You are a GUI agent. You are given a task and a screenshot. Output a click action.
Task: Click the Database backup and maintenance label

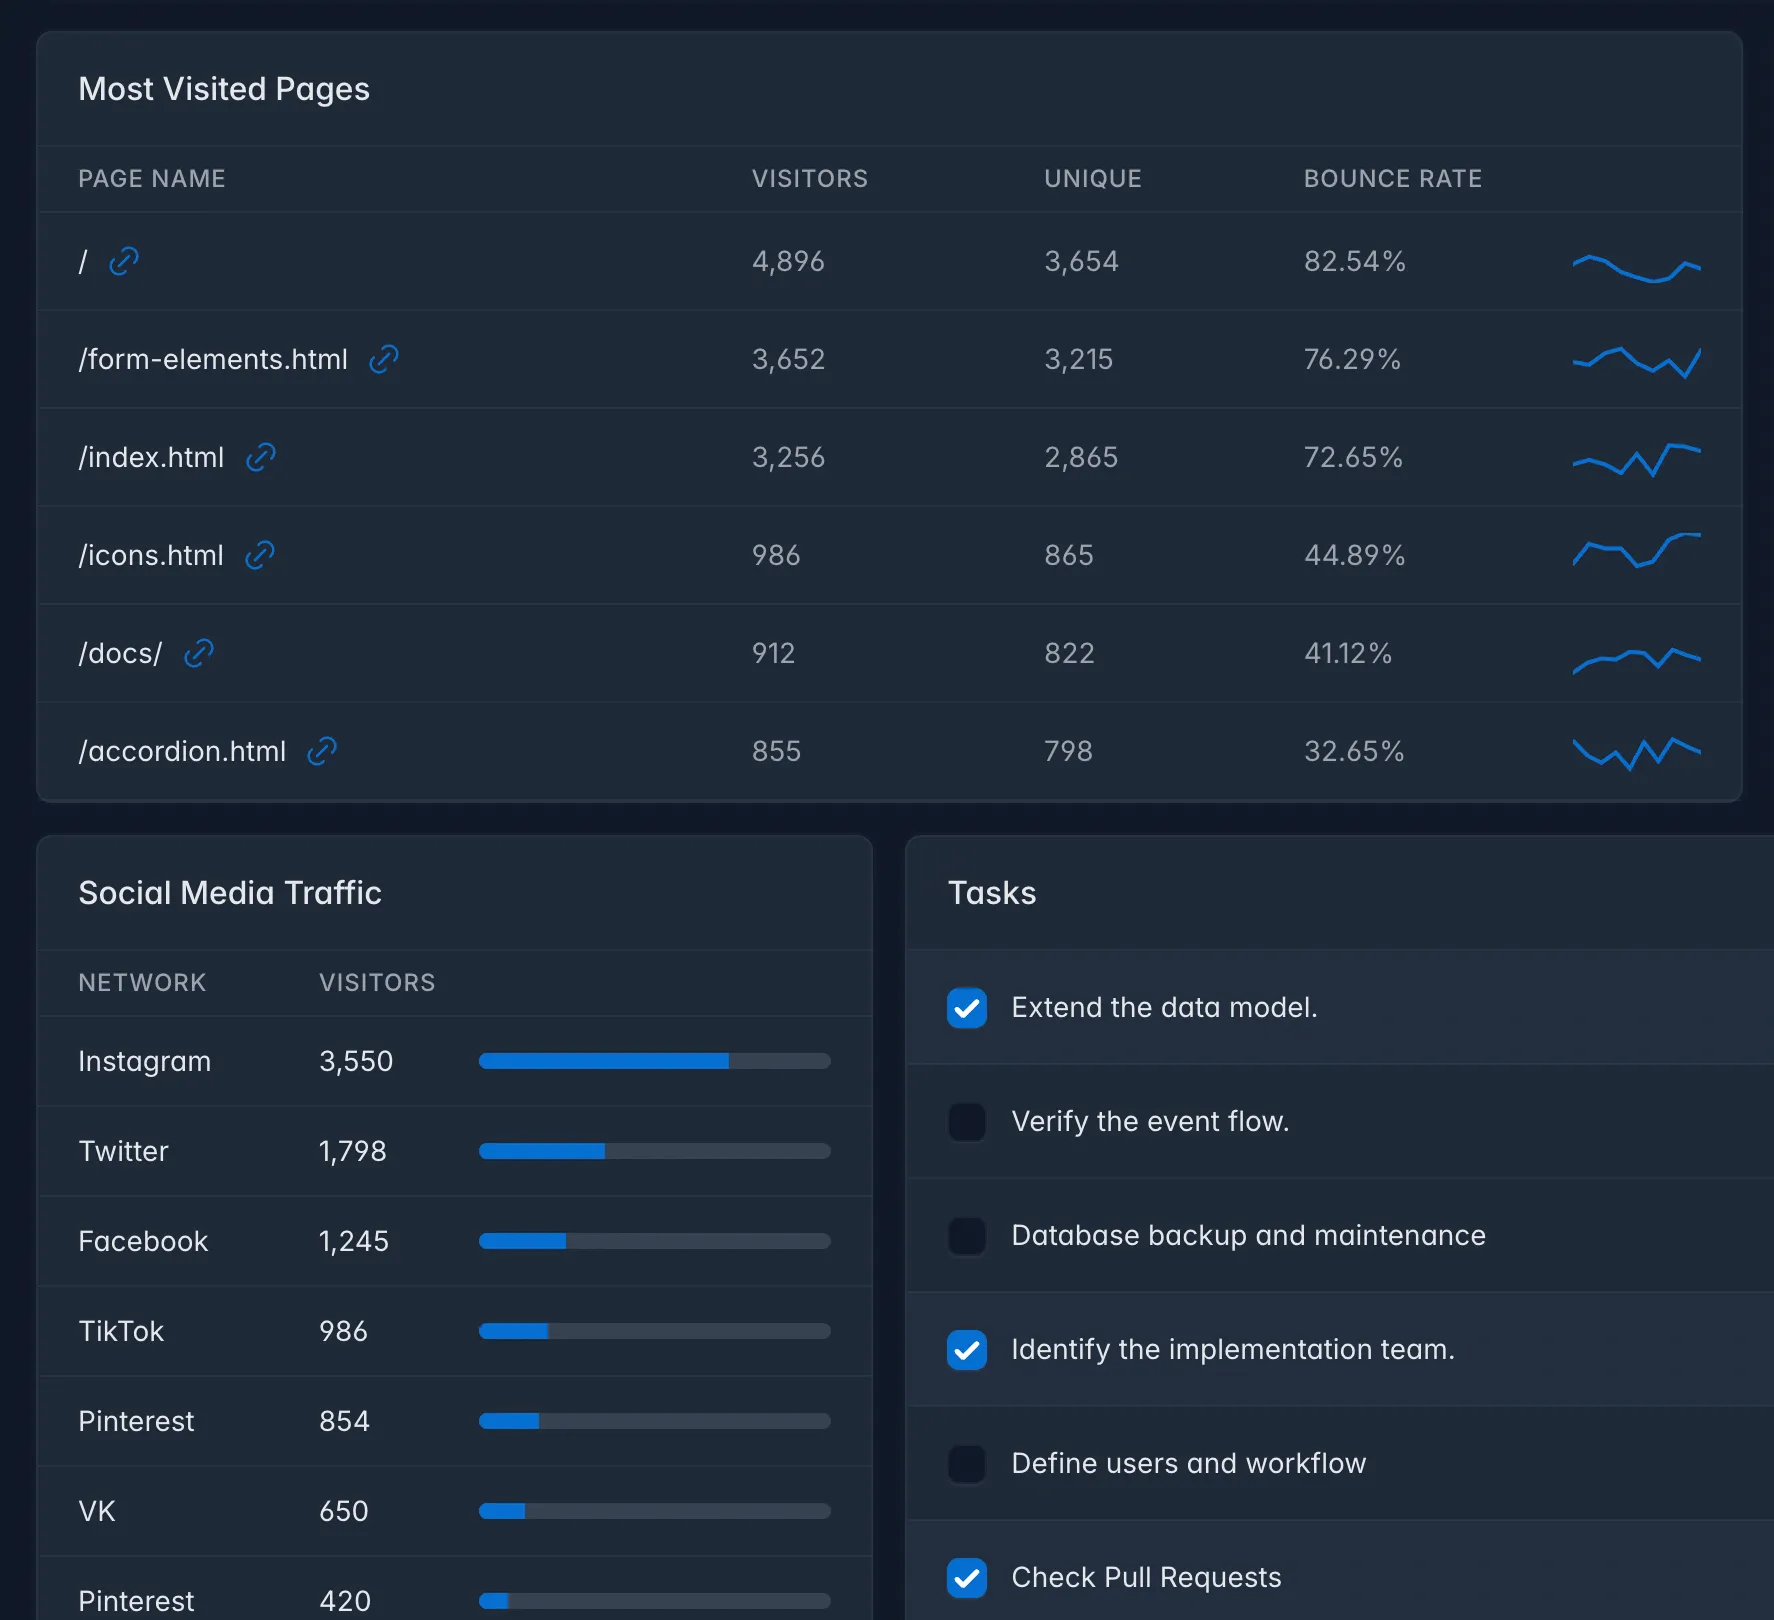point(1248,1235)
